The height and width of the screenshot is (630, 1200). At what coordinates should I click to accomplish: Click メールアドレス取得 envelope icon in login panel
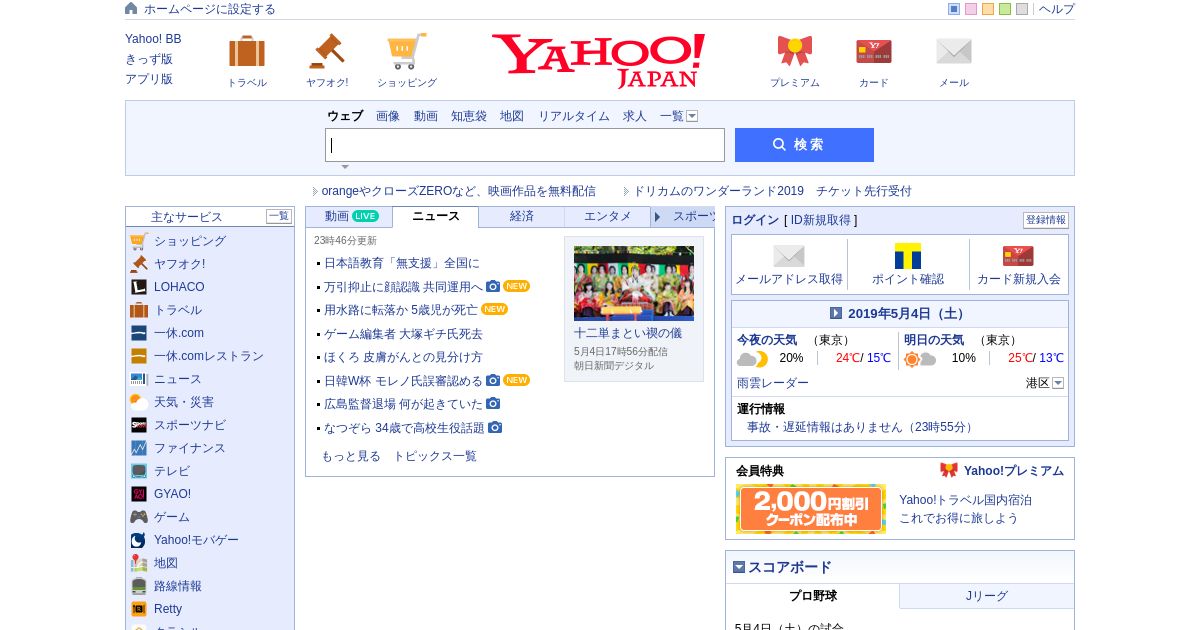pyautogui.click(x=789, y=256)
